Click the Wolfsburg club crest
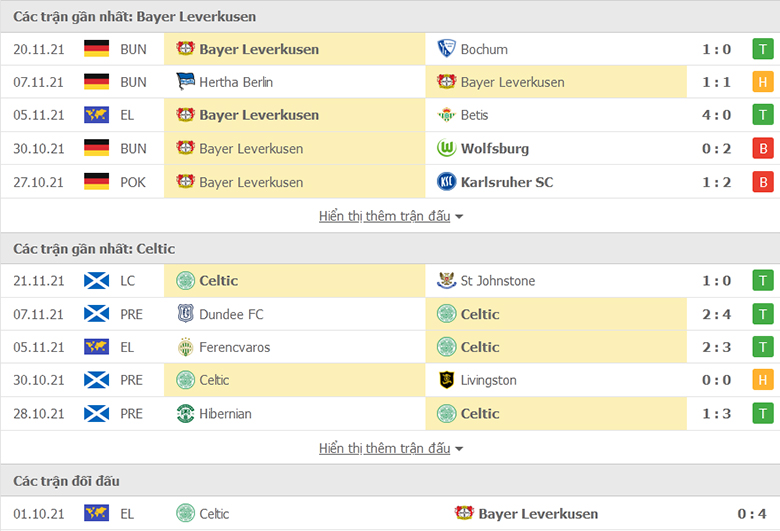 tap(446, 148)
